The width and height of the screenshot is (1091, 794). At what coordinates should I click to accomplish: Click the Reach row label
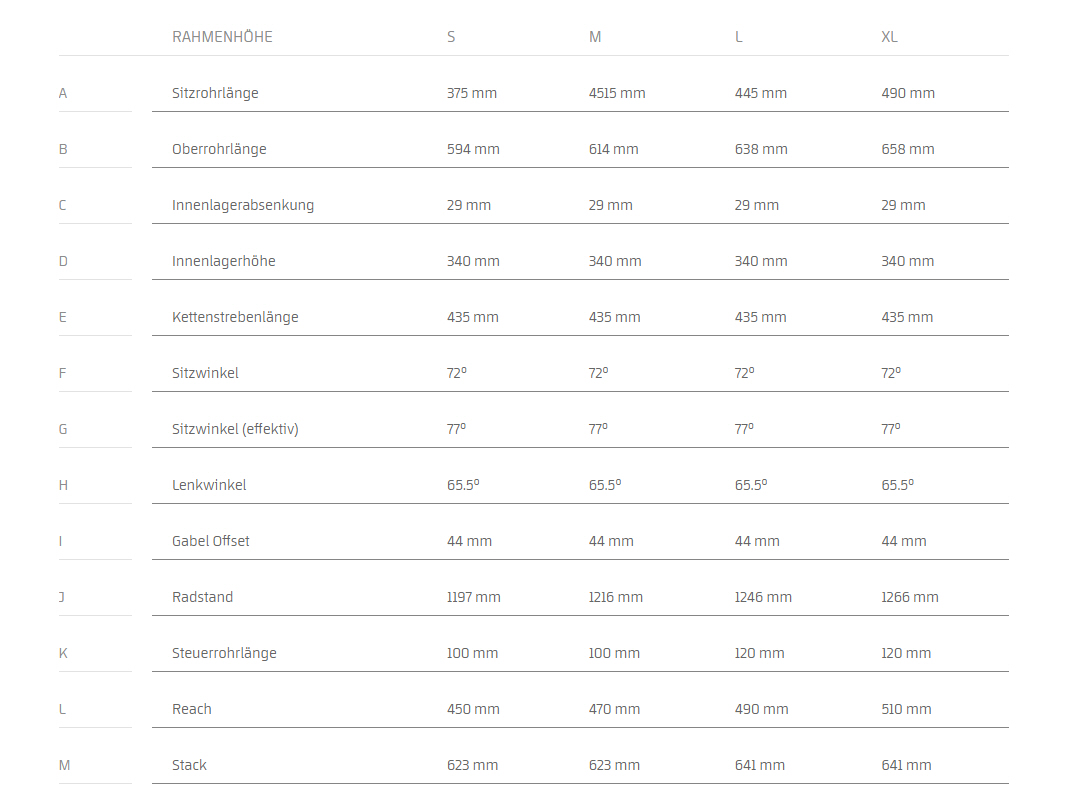(x=192, y=709)
